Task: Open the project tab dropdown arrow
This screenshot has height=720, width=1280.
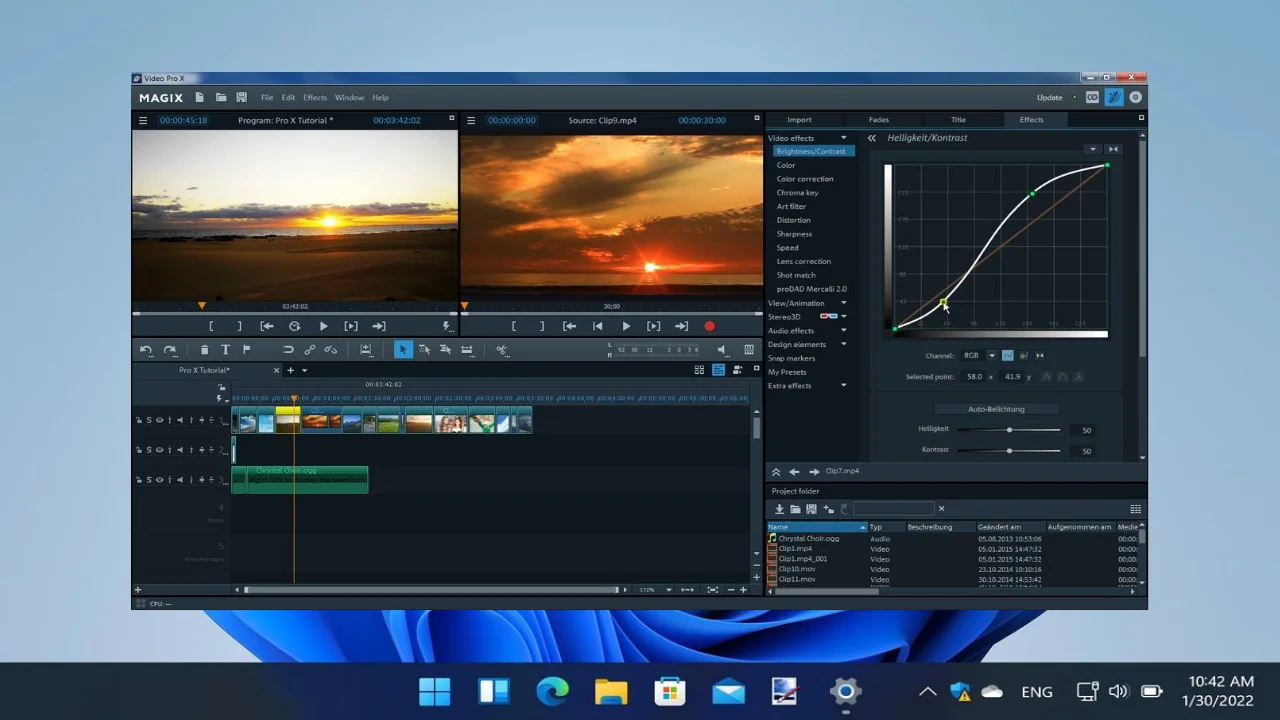Action: (x=304, y=370)
